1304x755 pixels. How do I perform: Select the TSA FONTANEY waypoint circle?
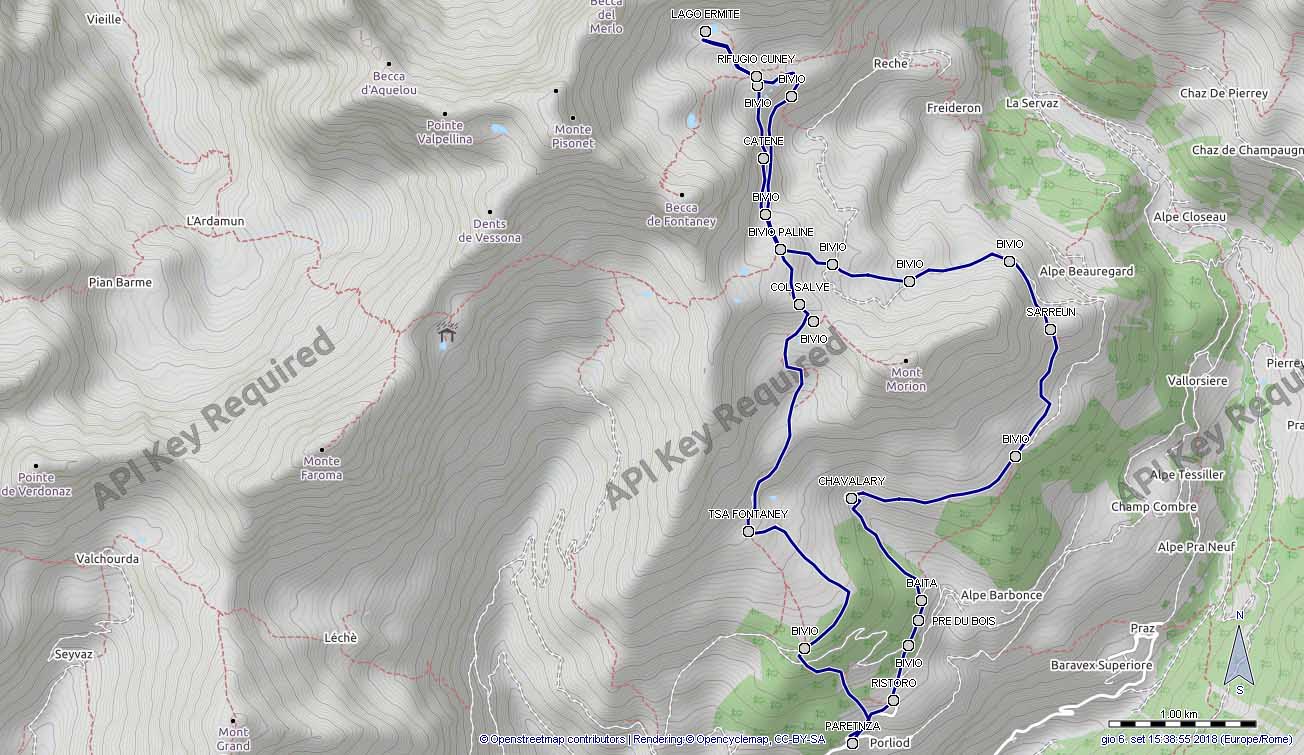click(748, 531)
